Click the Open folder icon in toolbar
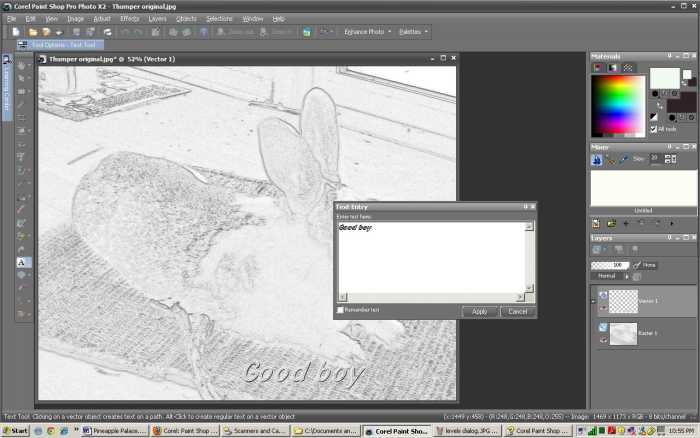Image resolution: width=700 pixels, height=438 pixels. pyautogui.click(x=33, y=32)
